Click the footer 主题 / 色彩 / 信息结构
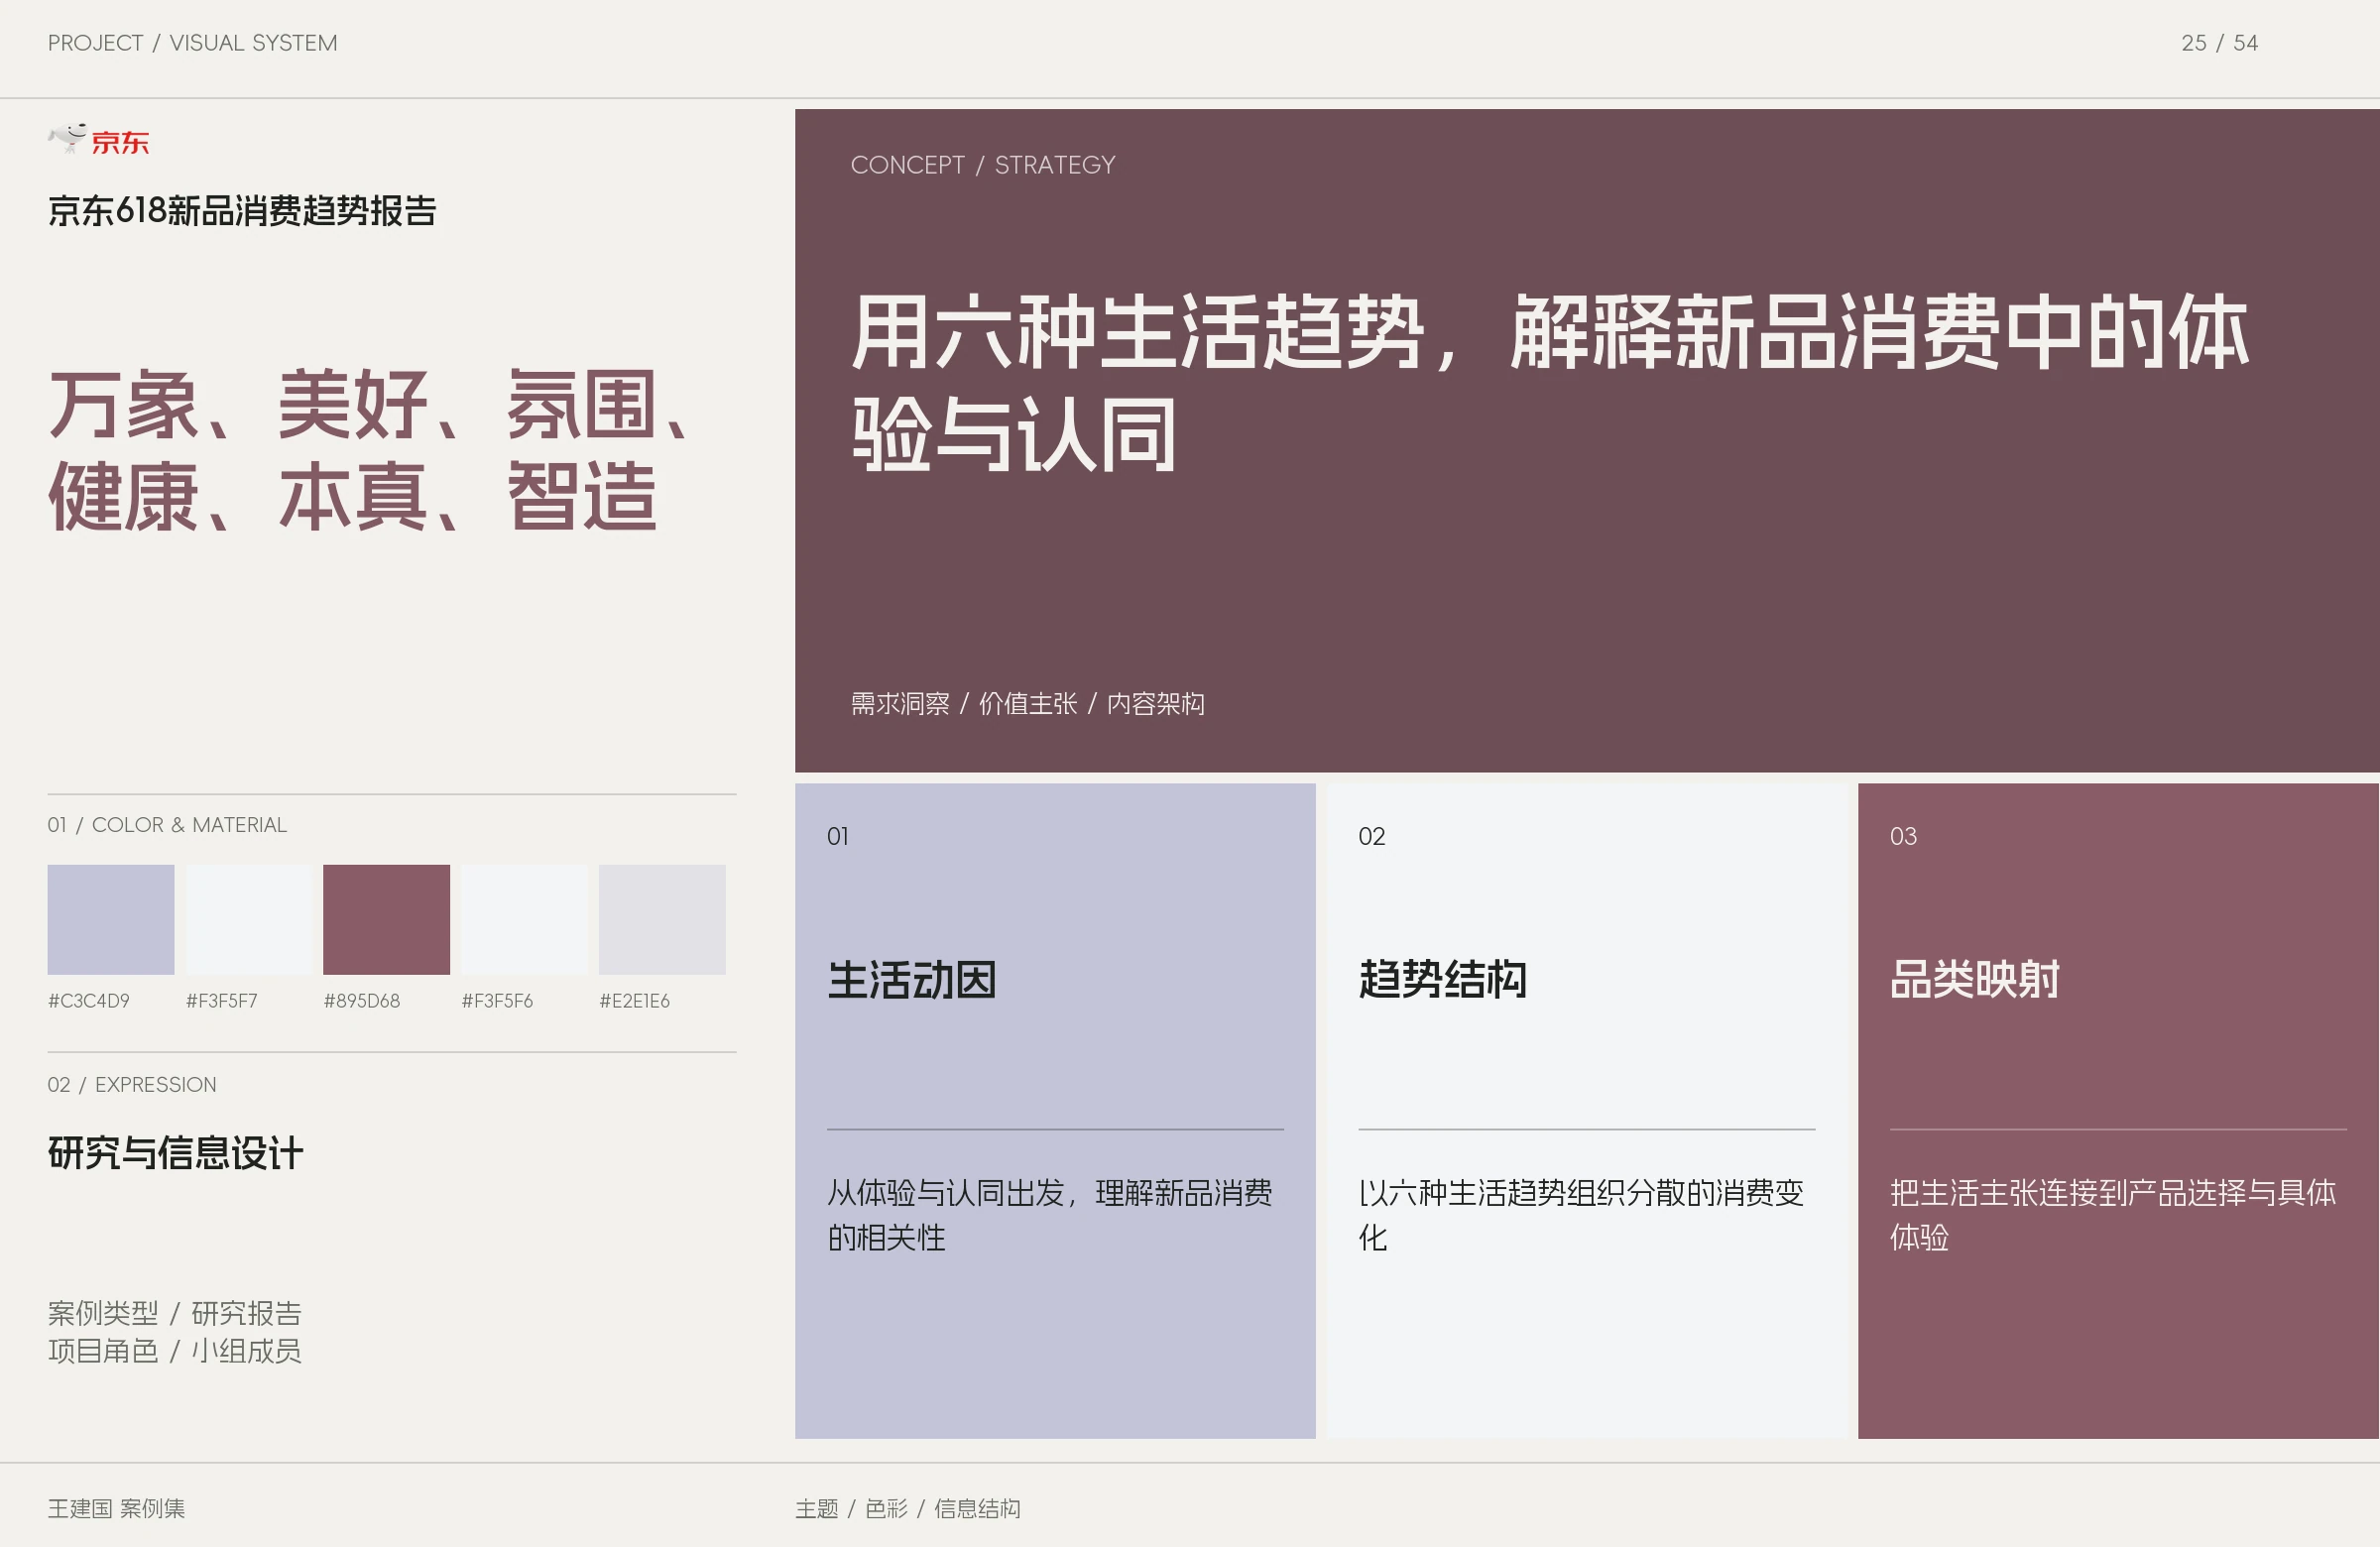Screen dimensions: 2380x1547 (908, 1508)
